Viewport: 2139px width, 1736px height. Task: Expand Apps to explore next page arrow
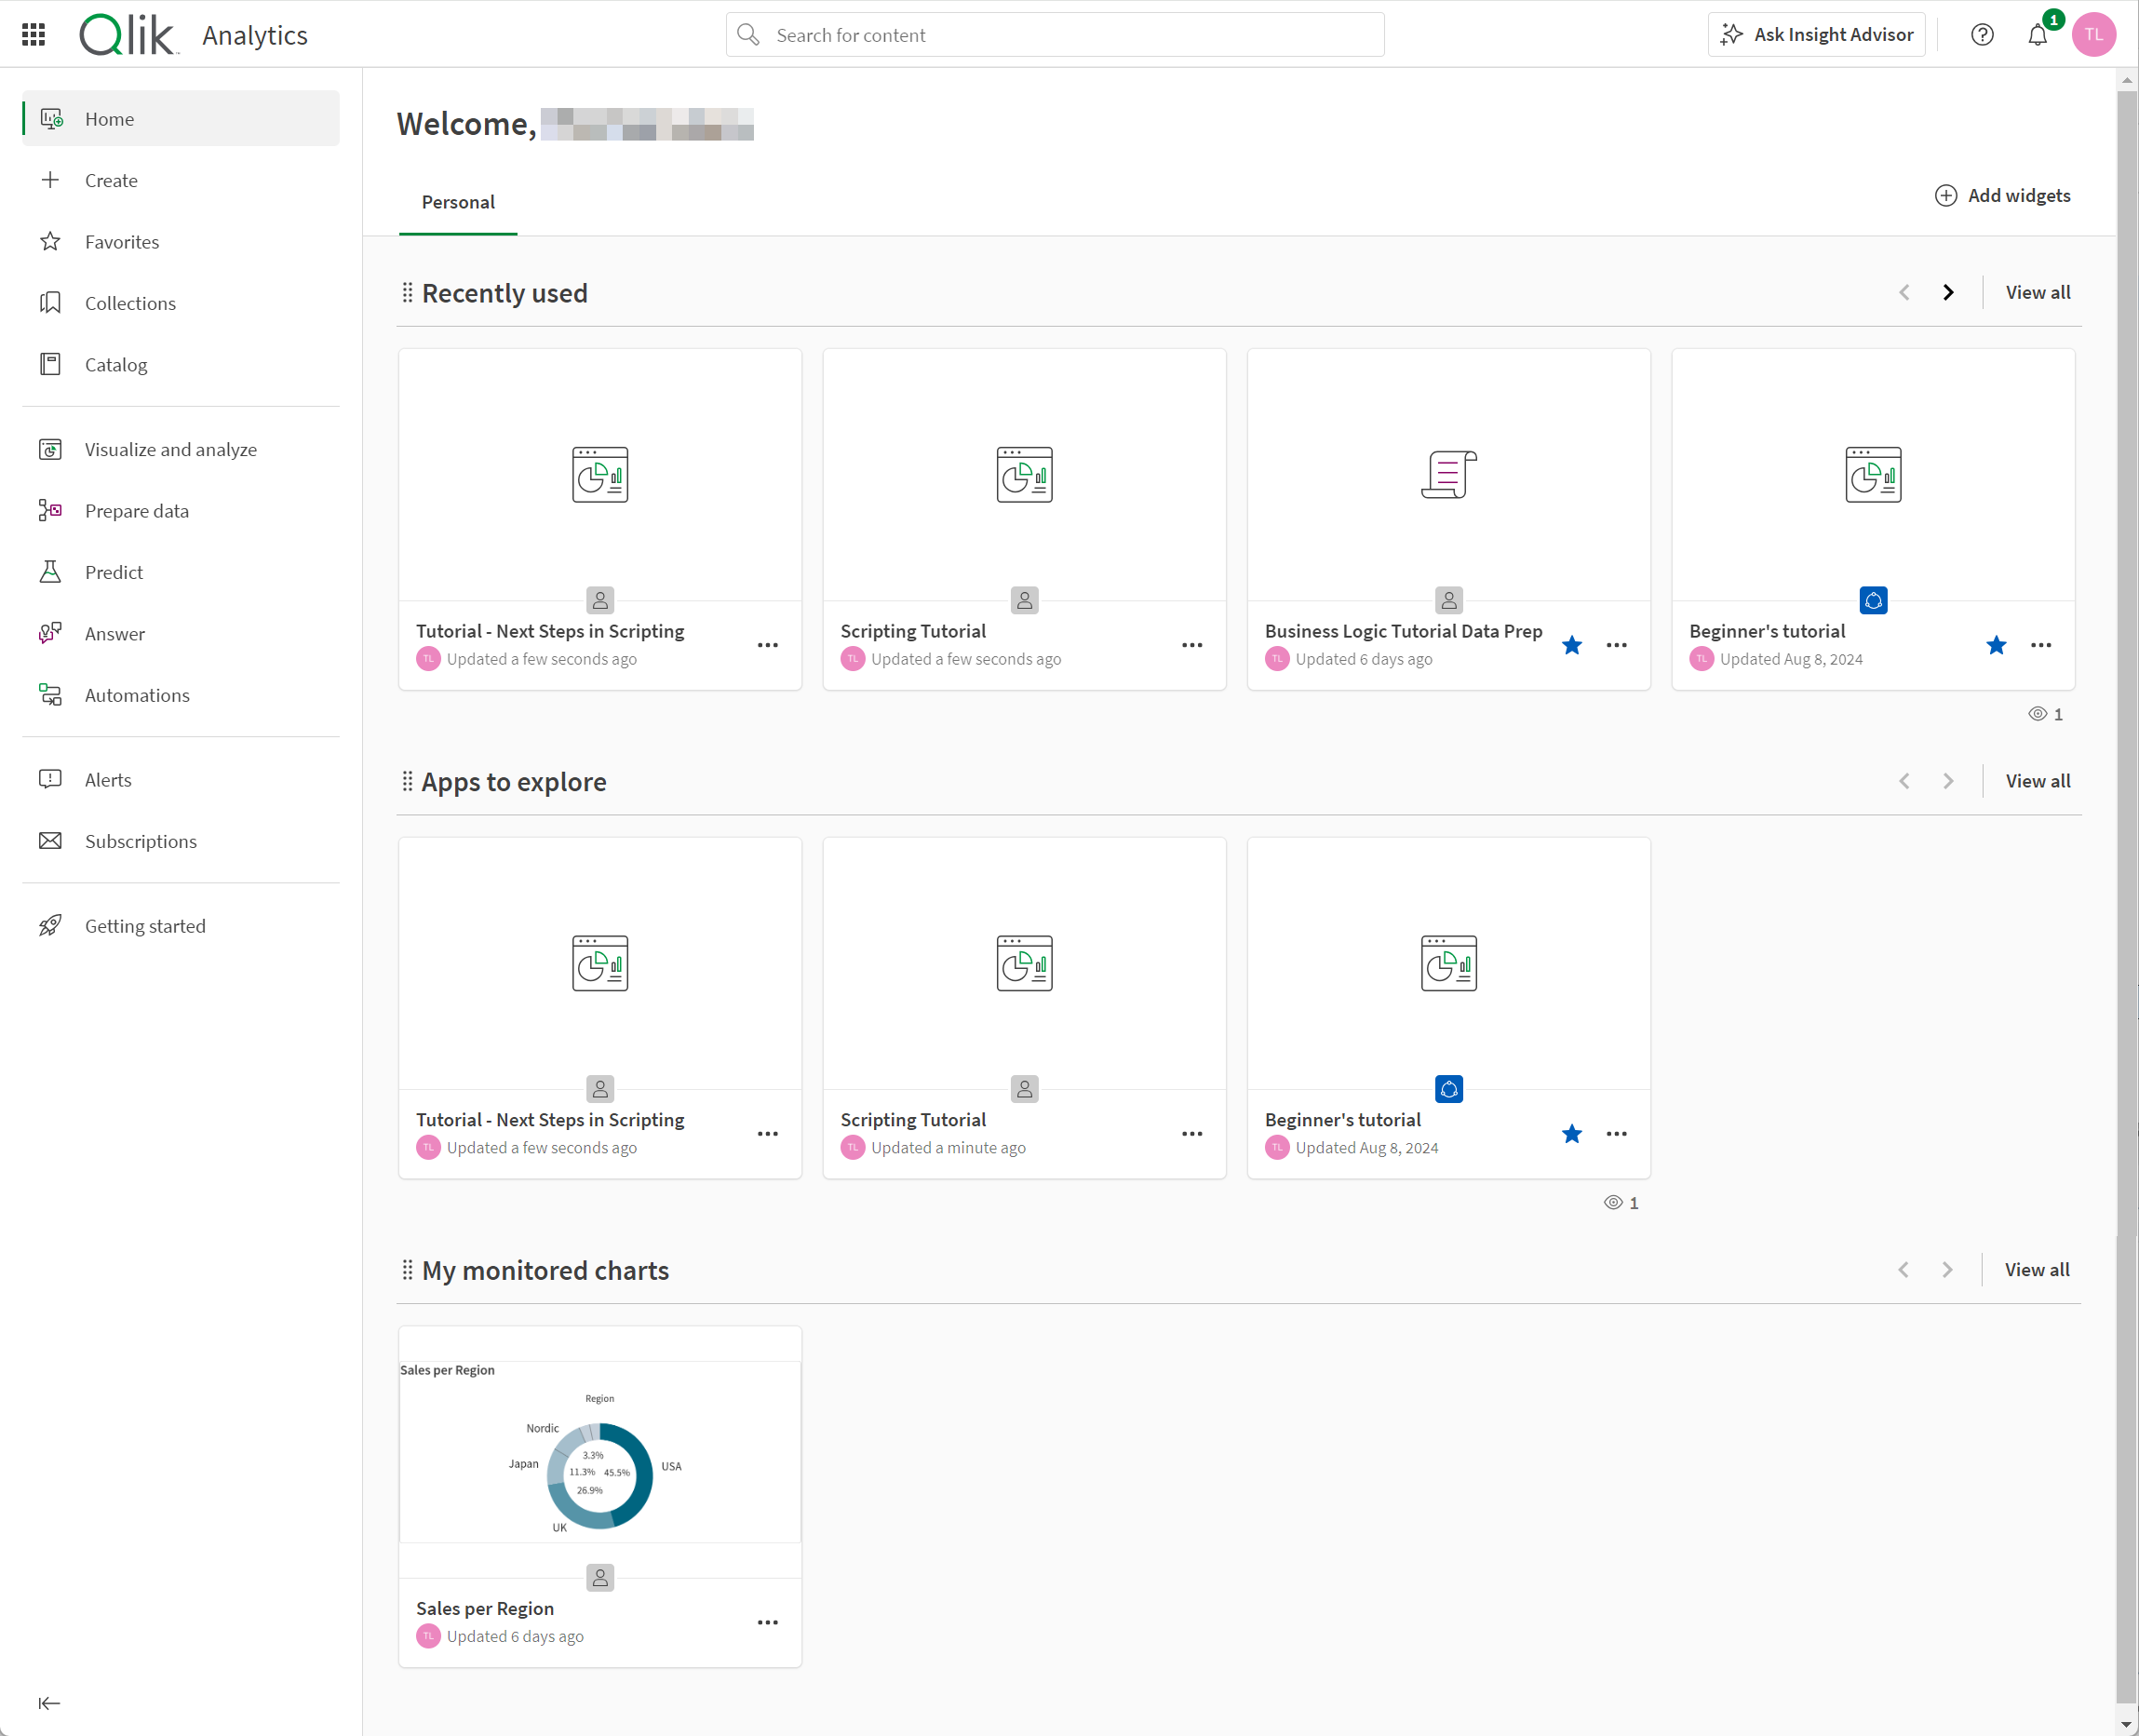[x=1946, y=781]
